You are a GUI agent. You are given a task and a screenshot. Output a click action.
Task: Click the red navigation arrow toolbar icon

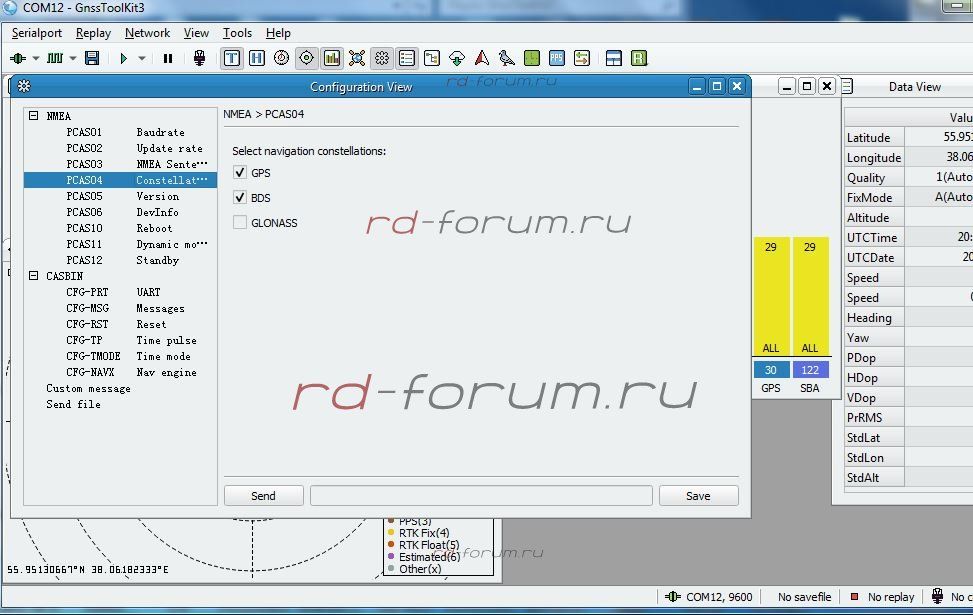tap(482, 59)
